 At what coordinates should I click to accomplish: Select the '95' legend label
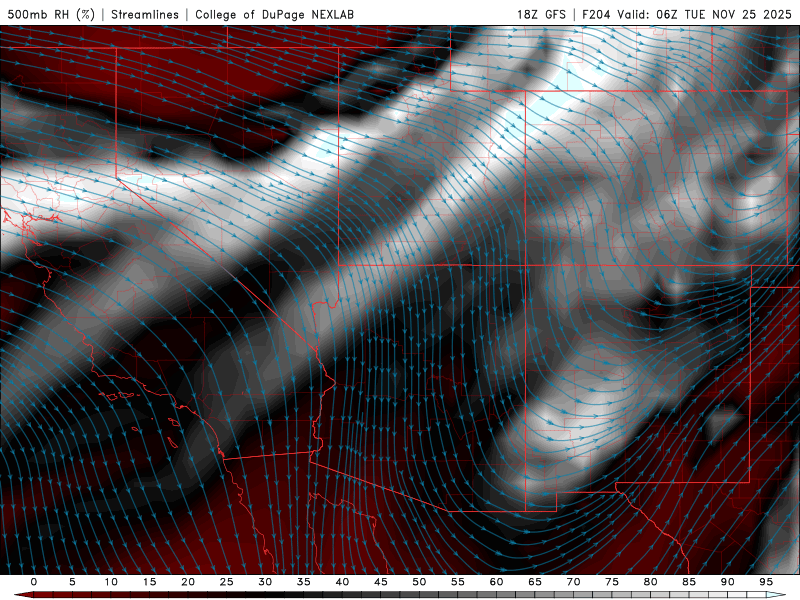tap(766, 582)
